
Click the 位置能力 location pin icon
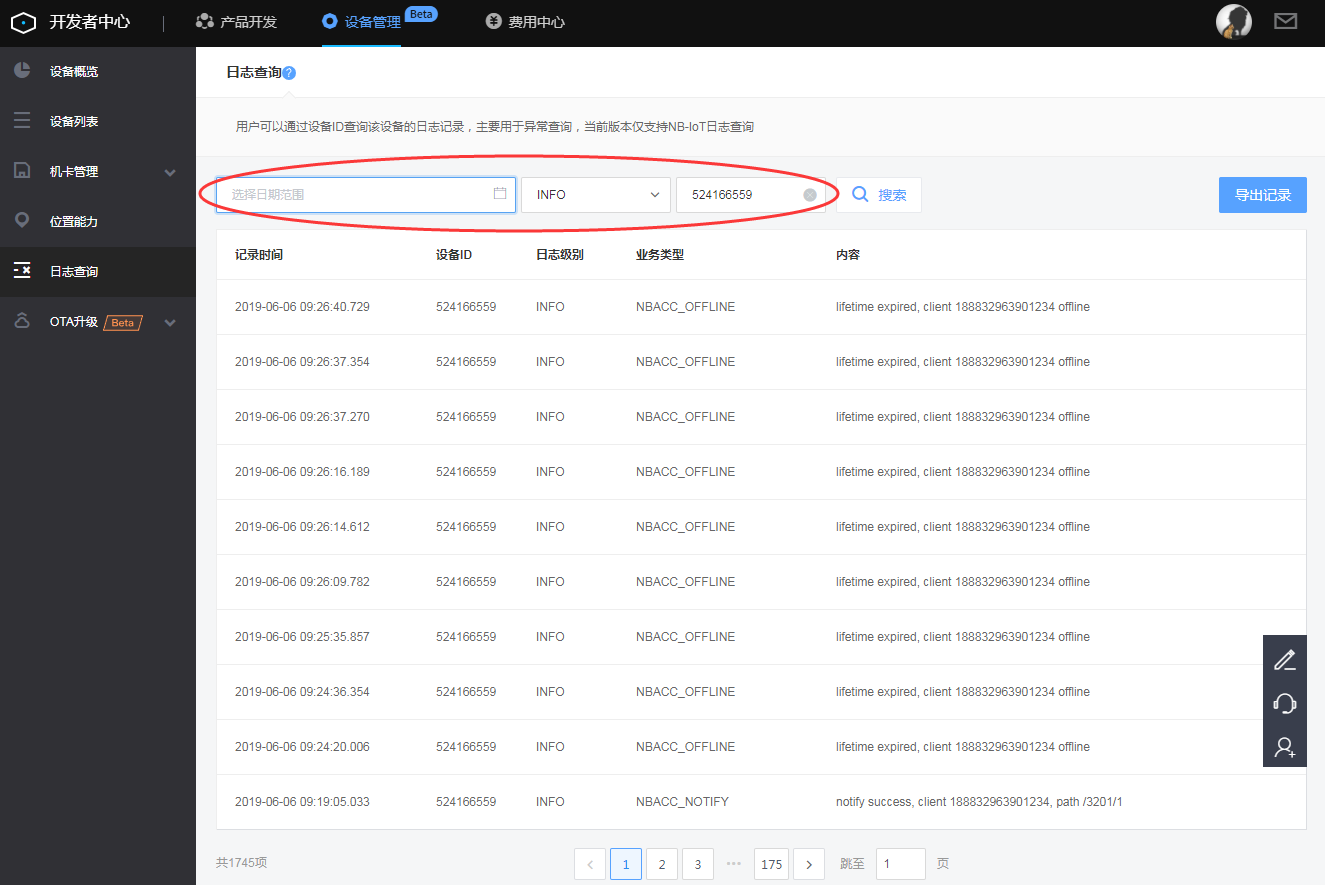tap(22, 221)
